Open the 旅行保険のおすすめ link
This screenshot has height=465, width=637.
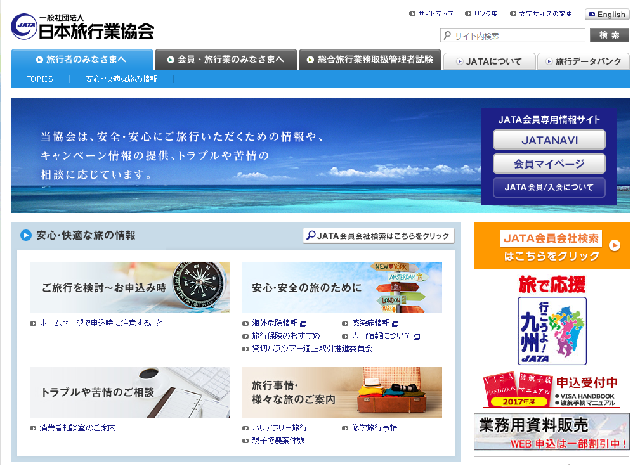(286, 336)
